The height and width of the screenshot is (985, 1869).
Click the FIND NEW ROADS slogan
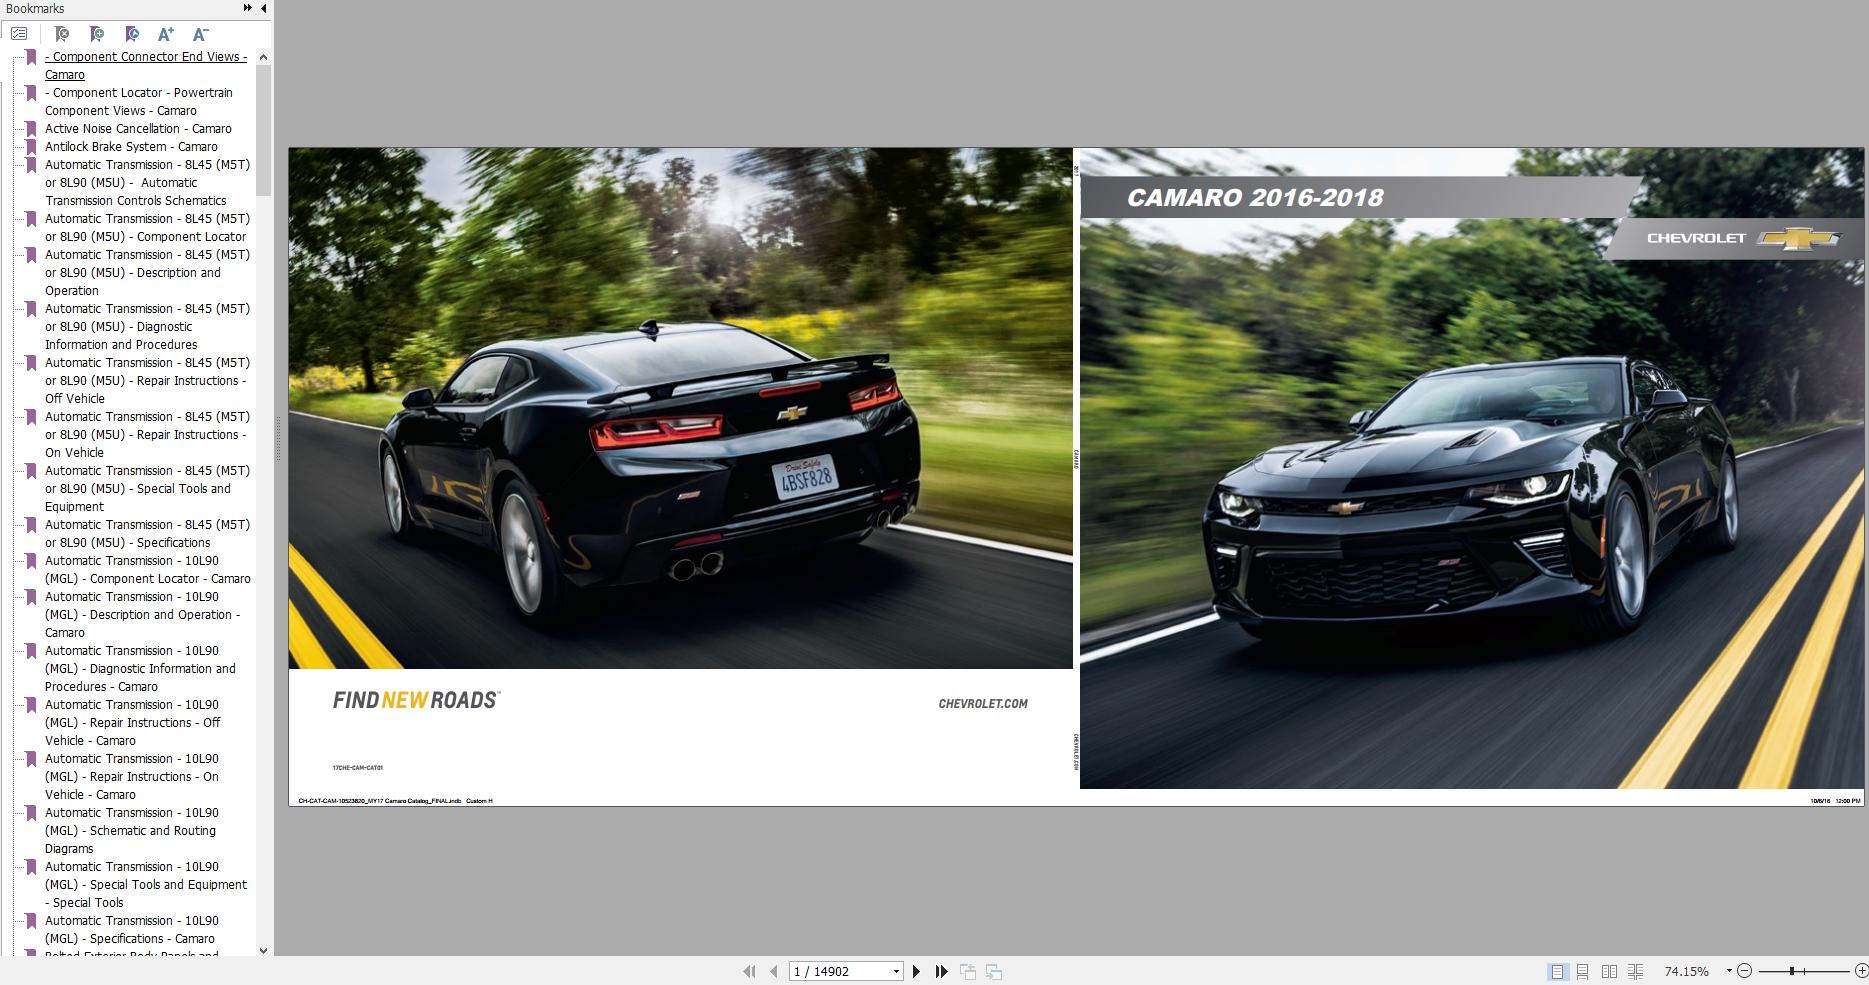pos(416,700)
